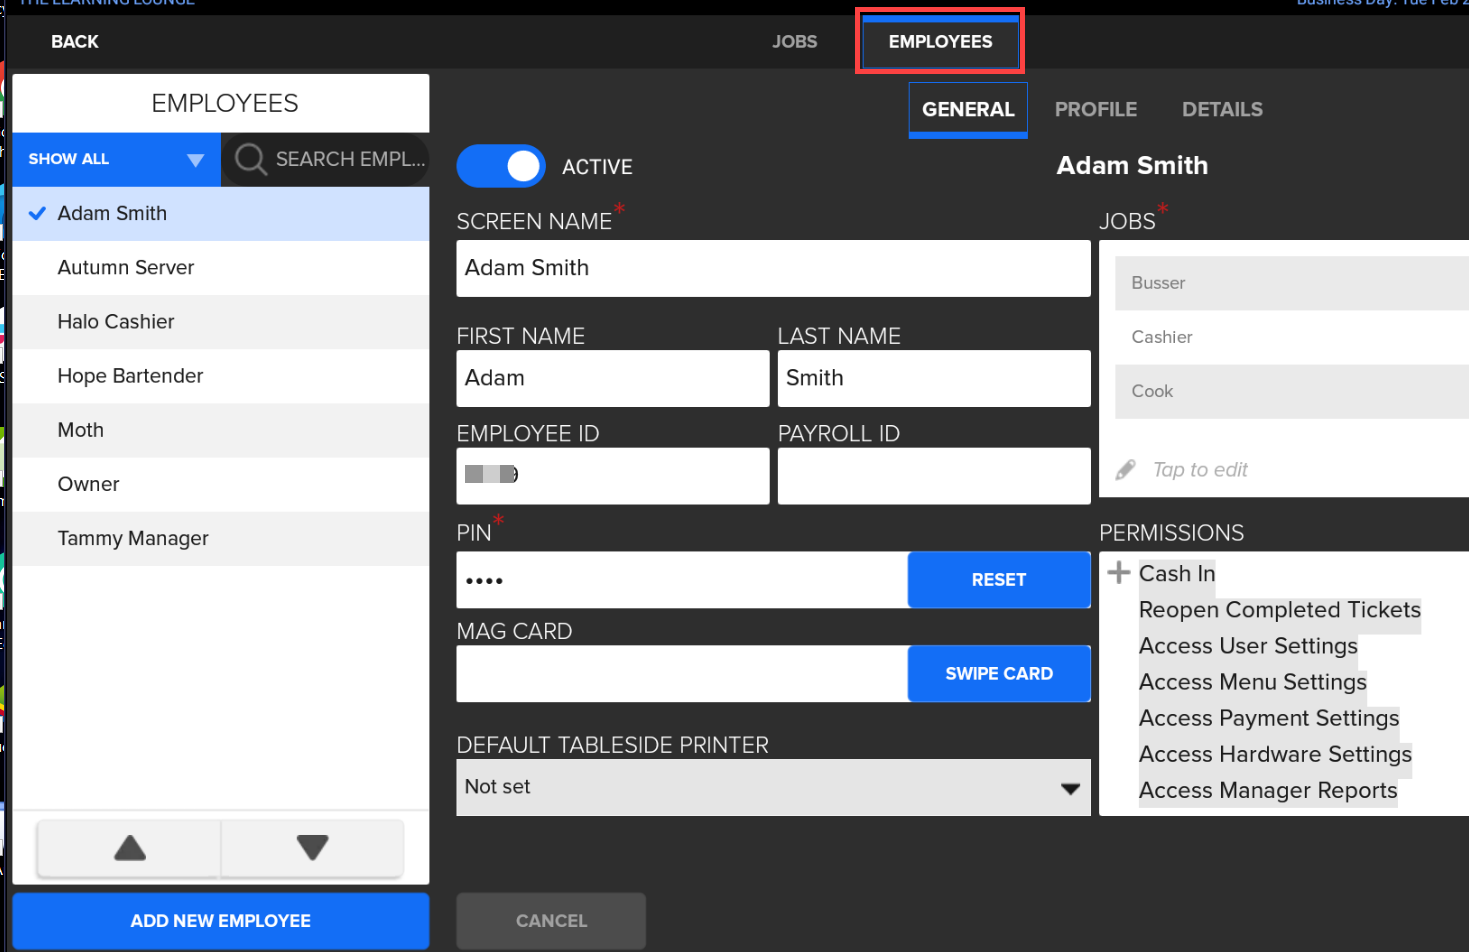Click Add New Employee button
1469x952 pixels.
[x=221, y=921]
